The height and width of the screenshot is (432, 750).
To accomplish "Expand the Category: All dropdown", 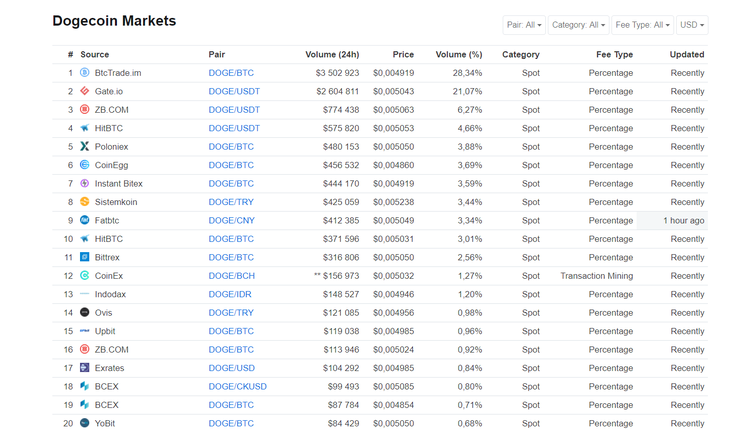I will [x=578, y=25].
